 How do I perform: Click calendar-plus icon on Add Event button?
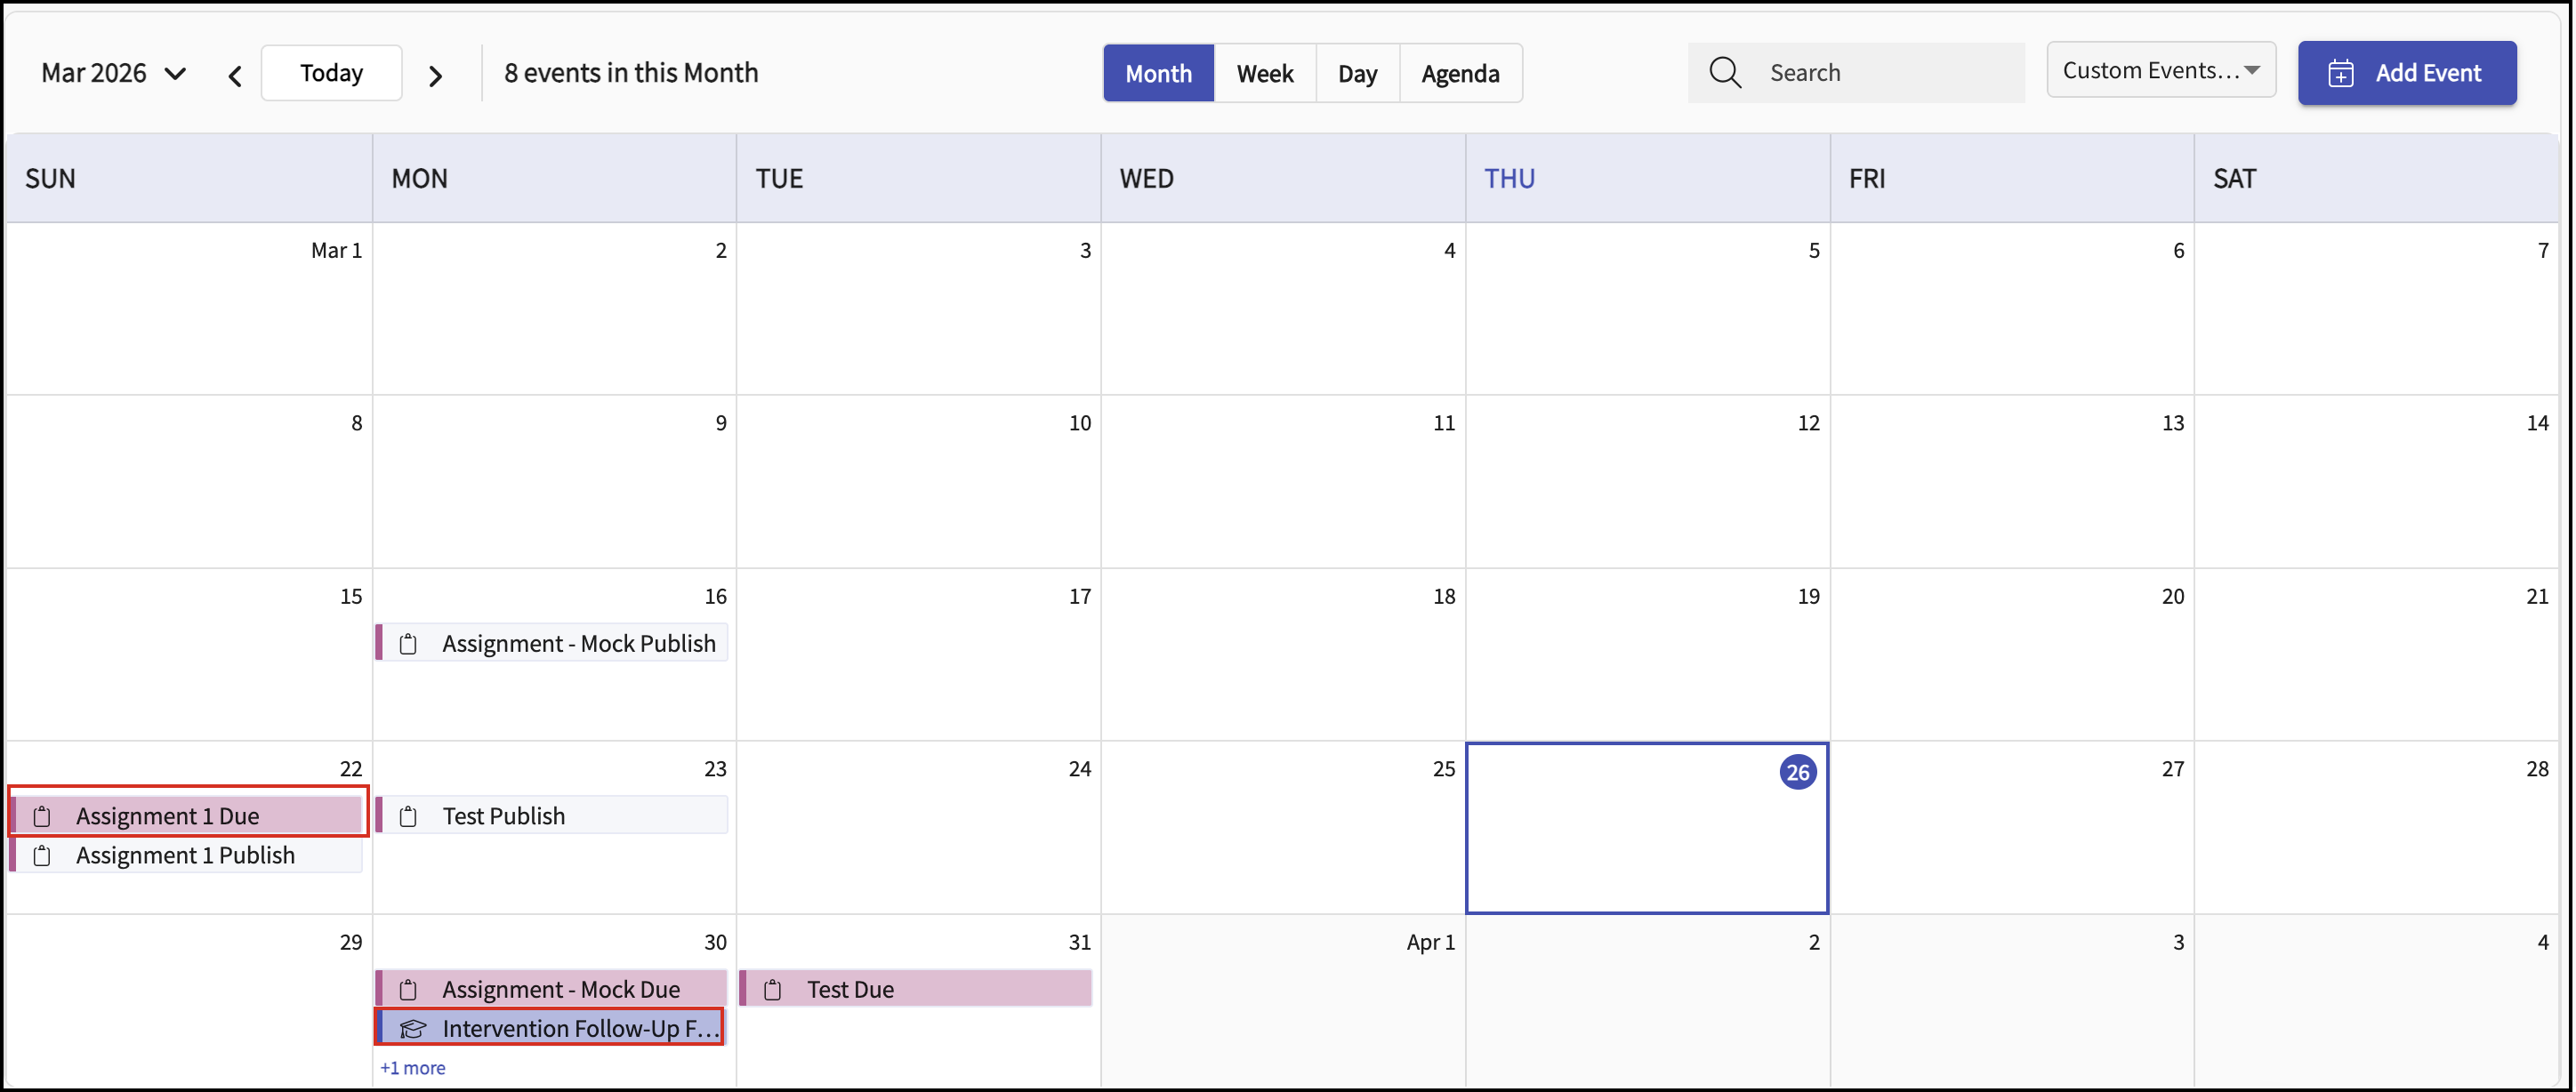click(2341, 73)
